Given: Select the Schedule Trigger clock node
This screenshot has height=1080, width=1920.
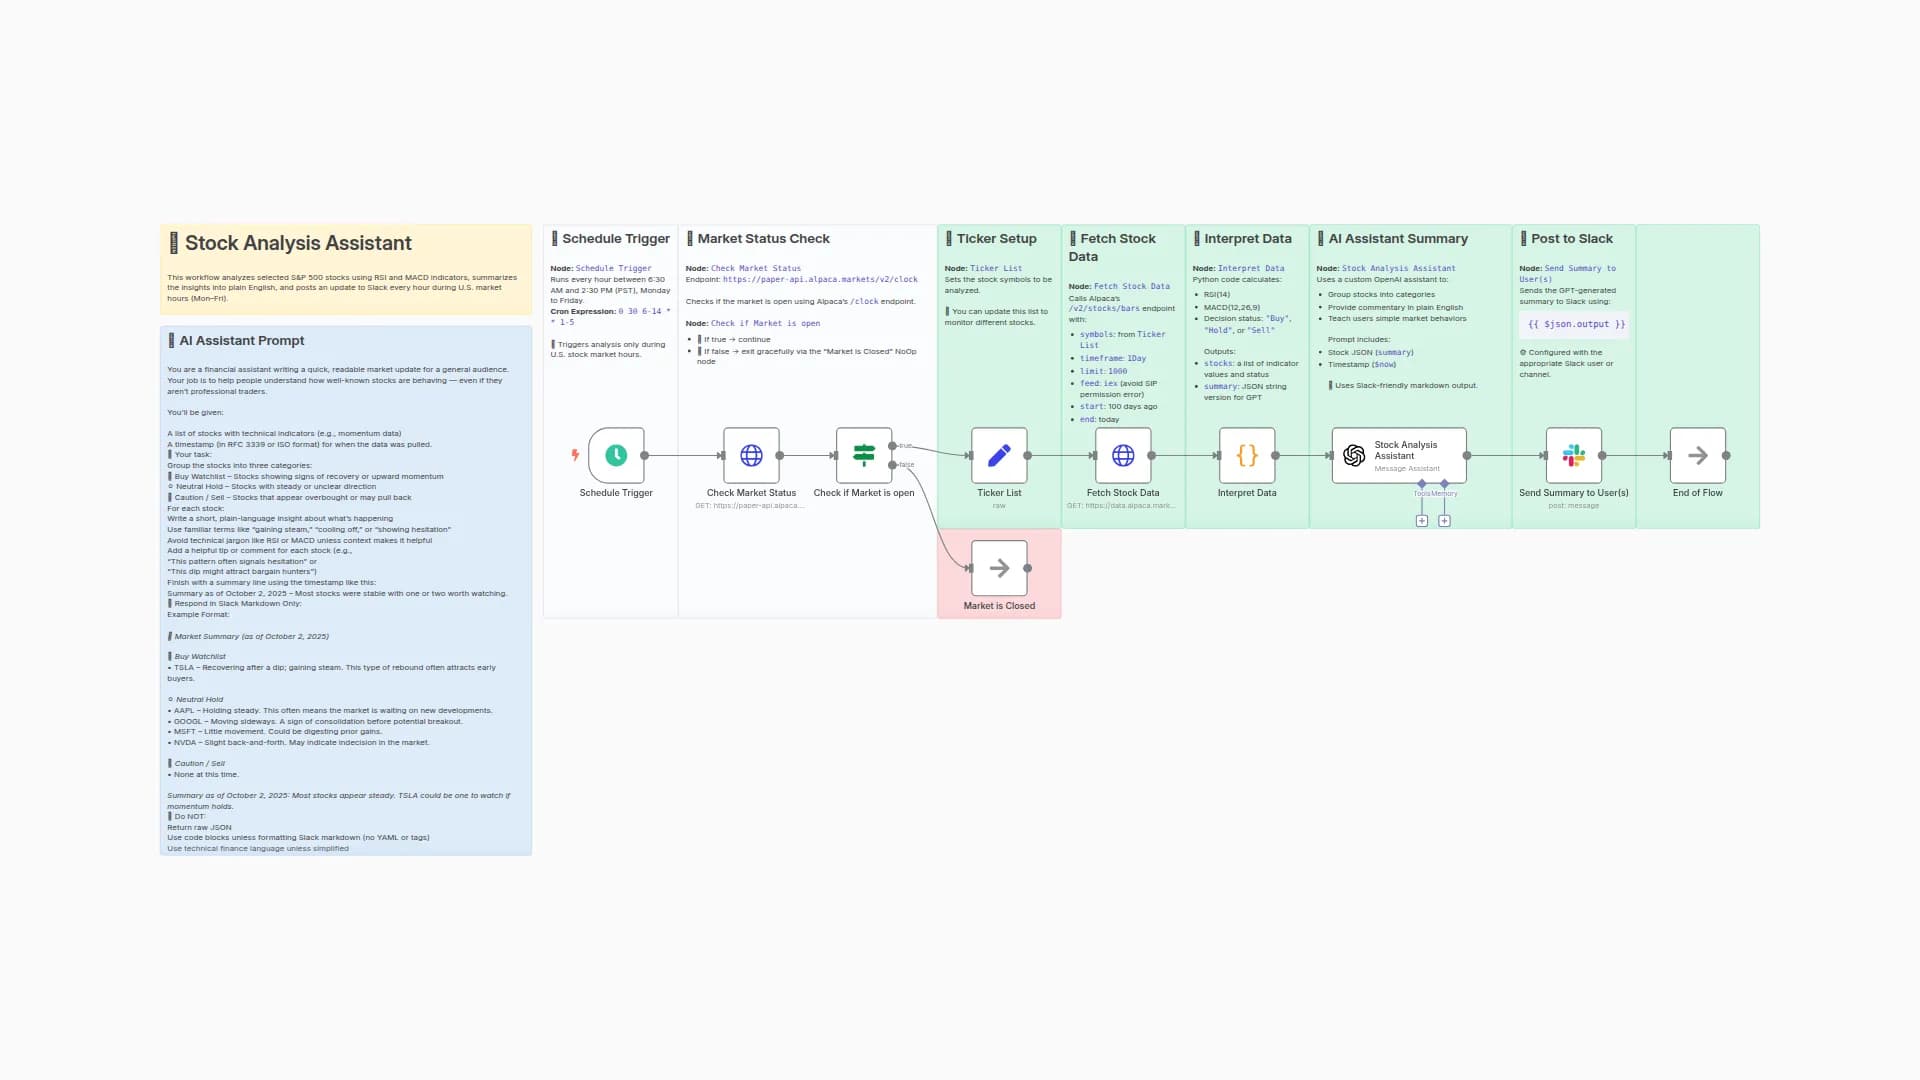Looking at the screenshot, I should 616,455.
